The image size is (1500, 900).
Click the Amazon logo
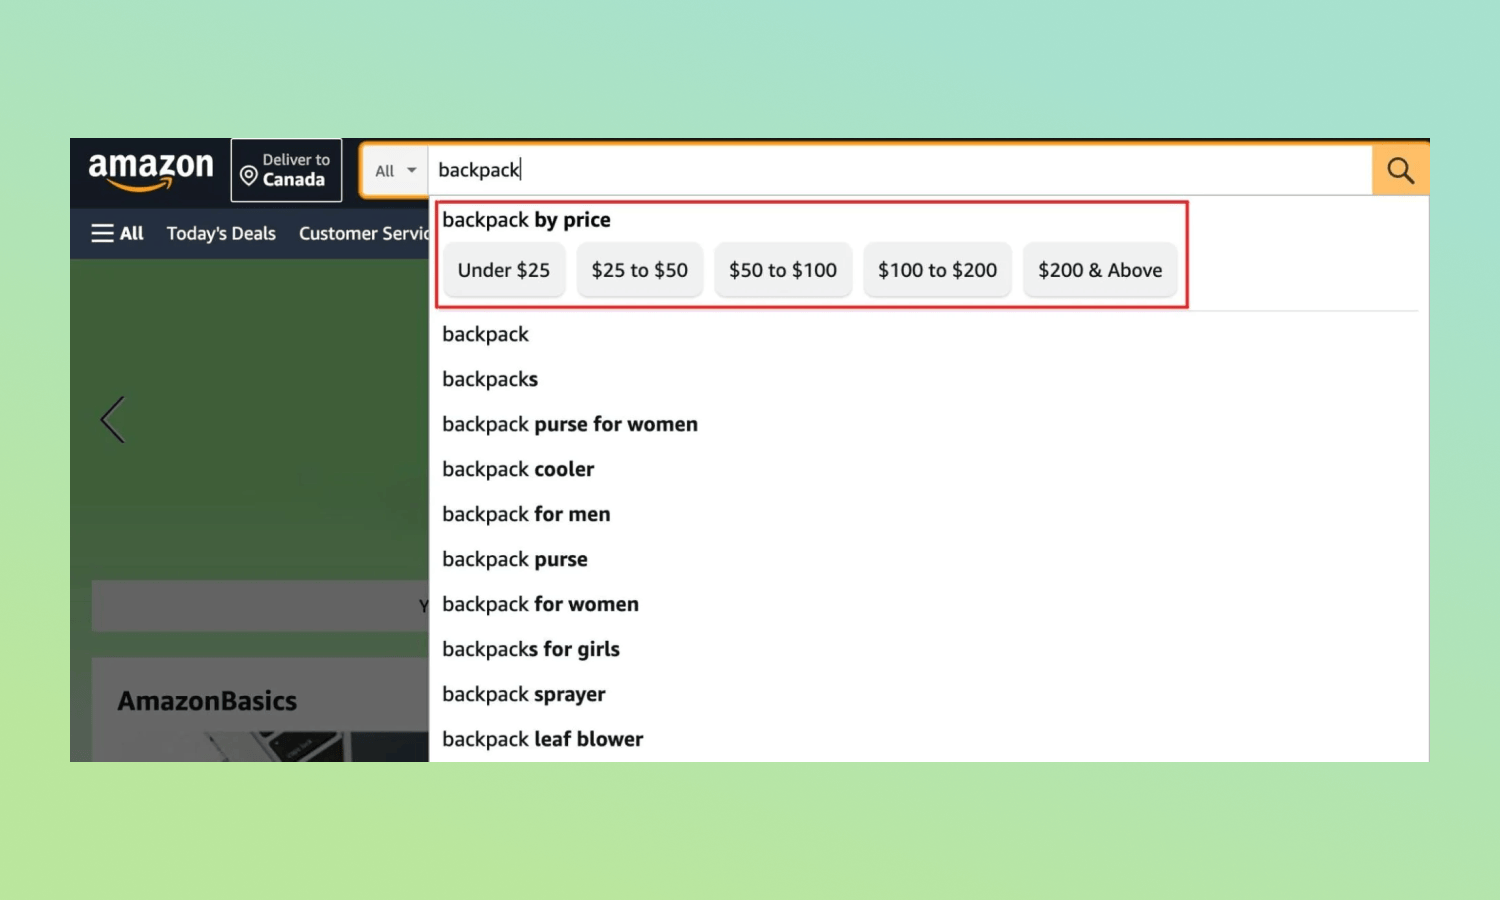151,170
